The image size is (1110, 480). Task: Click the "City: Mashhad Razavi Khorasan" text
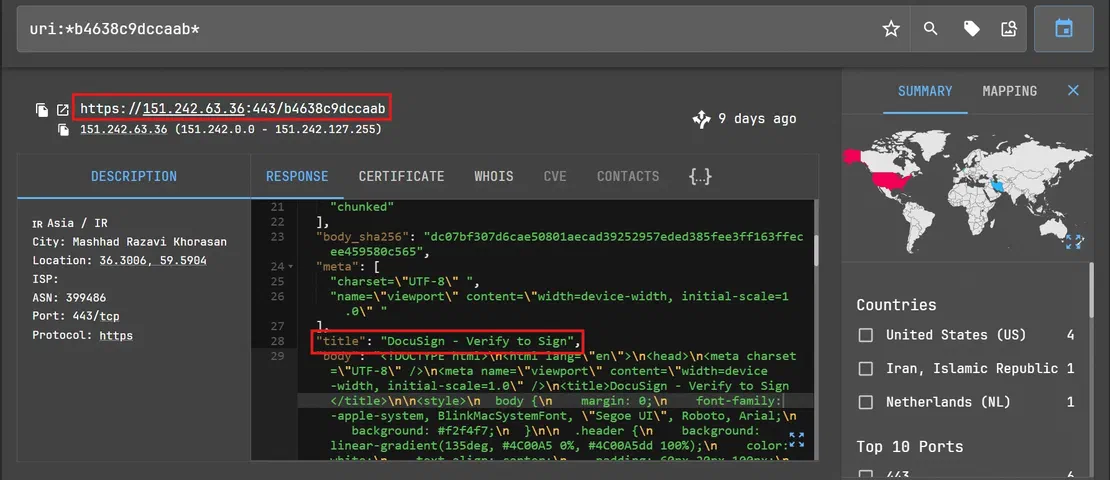130,242
